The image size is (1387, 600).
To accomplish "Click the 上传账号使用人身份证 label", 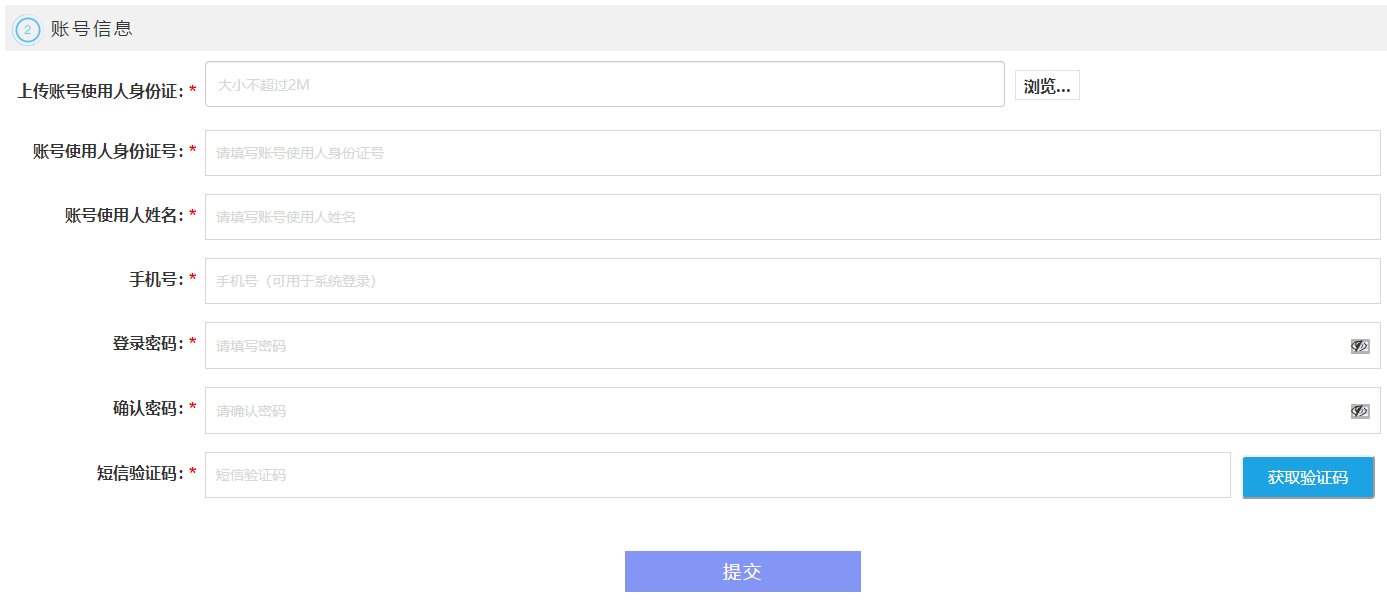I will (100, 91).
